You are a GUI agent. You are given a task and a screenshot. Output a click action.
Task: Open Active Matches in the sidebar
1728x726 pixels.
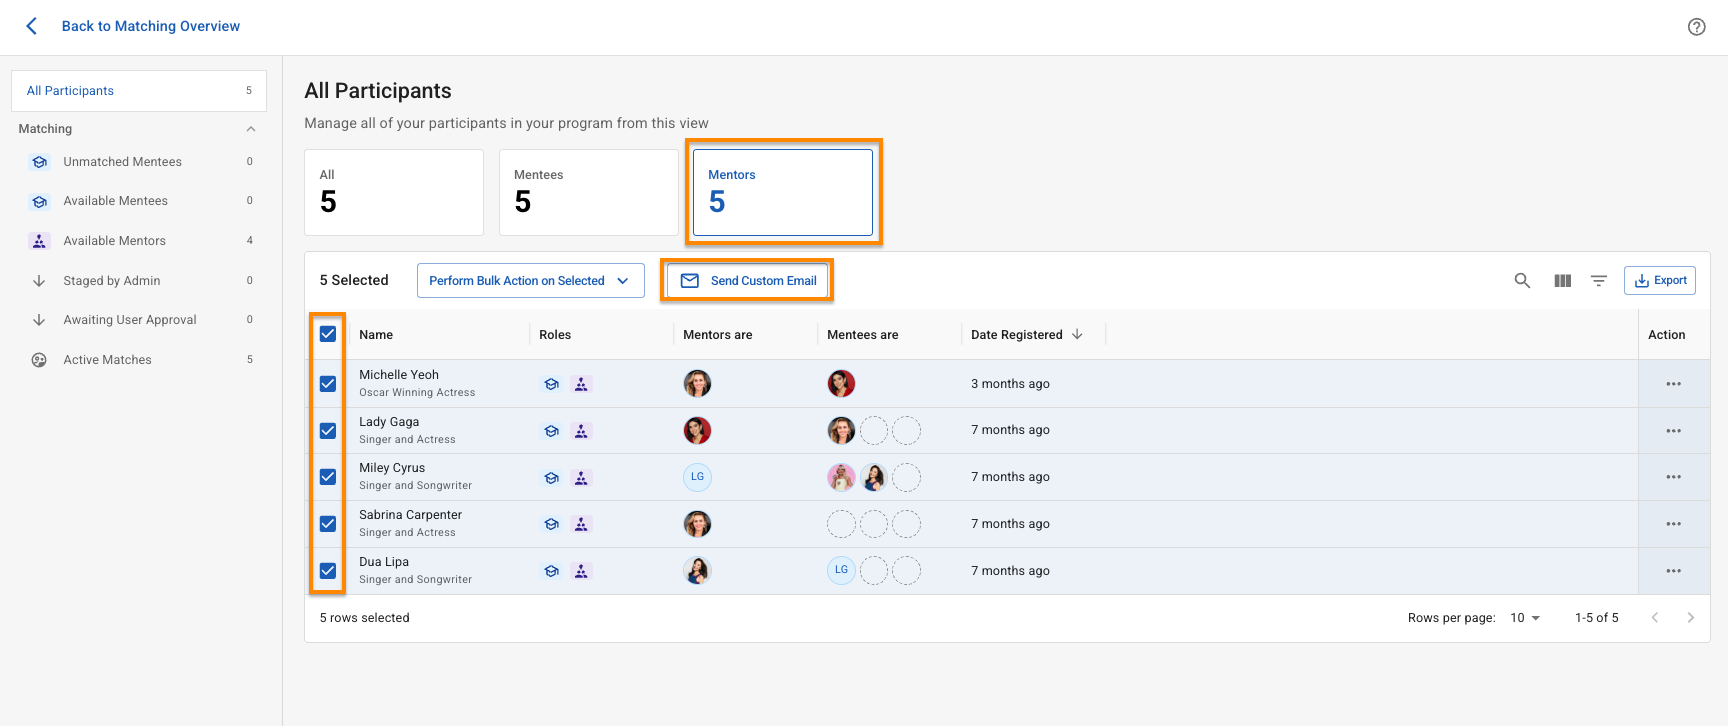click(x=107, y=360)
